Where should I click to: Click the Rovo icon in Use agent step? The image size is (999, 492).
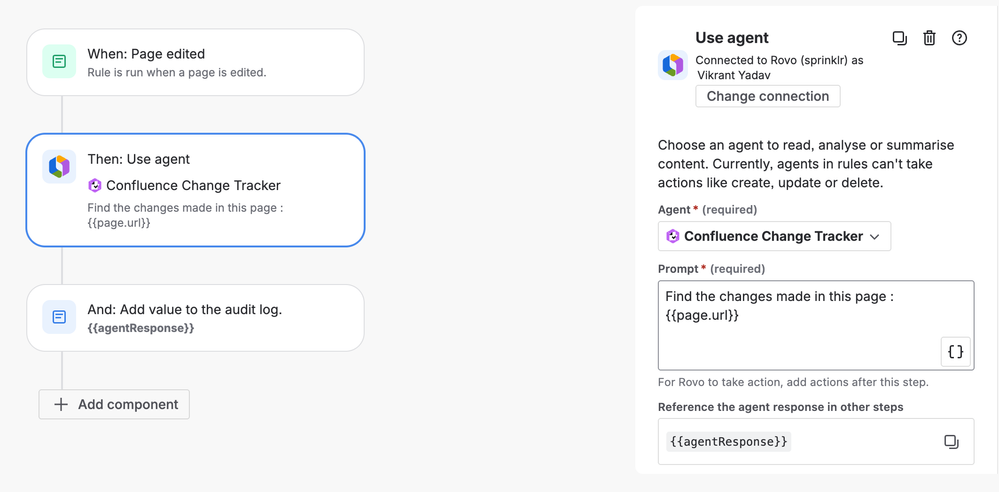pyautogui.click(x=59, y=166)
